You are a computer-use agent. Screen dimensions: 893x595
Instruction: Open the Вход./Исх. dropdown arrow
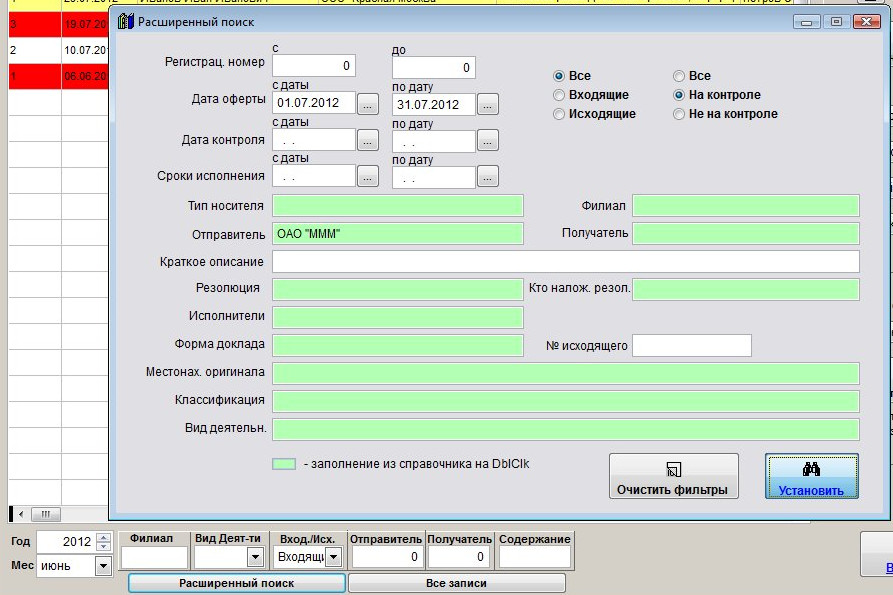coord(334,557)
